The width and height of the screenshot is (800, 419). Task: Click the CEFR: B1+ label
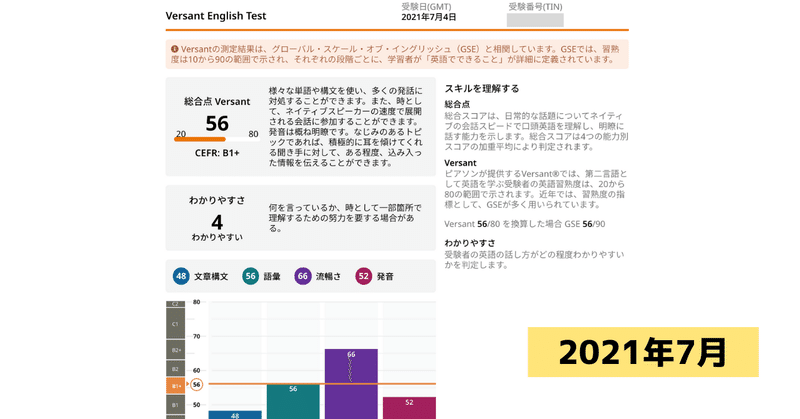(217, 153)
